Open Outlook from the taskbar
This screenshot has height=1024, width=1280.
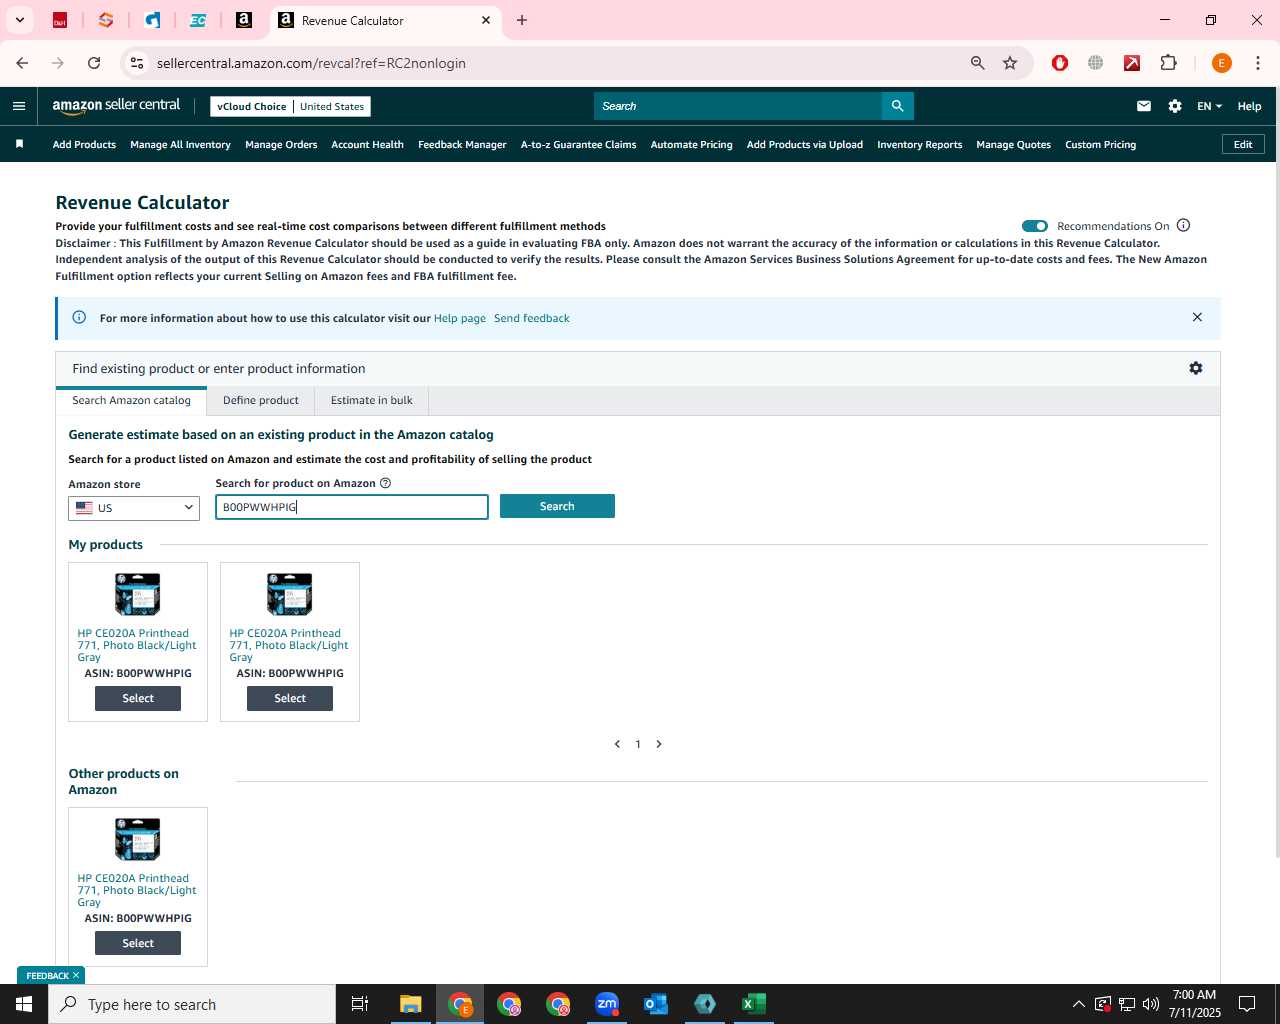[656, 1004]
